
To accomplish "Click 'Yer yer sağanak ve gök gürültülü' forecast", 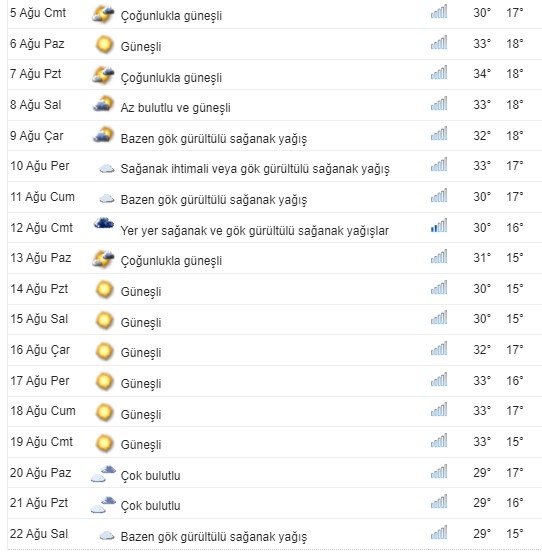I will (x=254, y=231).
